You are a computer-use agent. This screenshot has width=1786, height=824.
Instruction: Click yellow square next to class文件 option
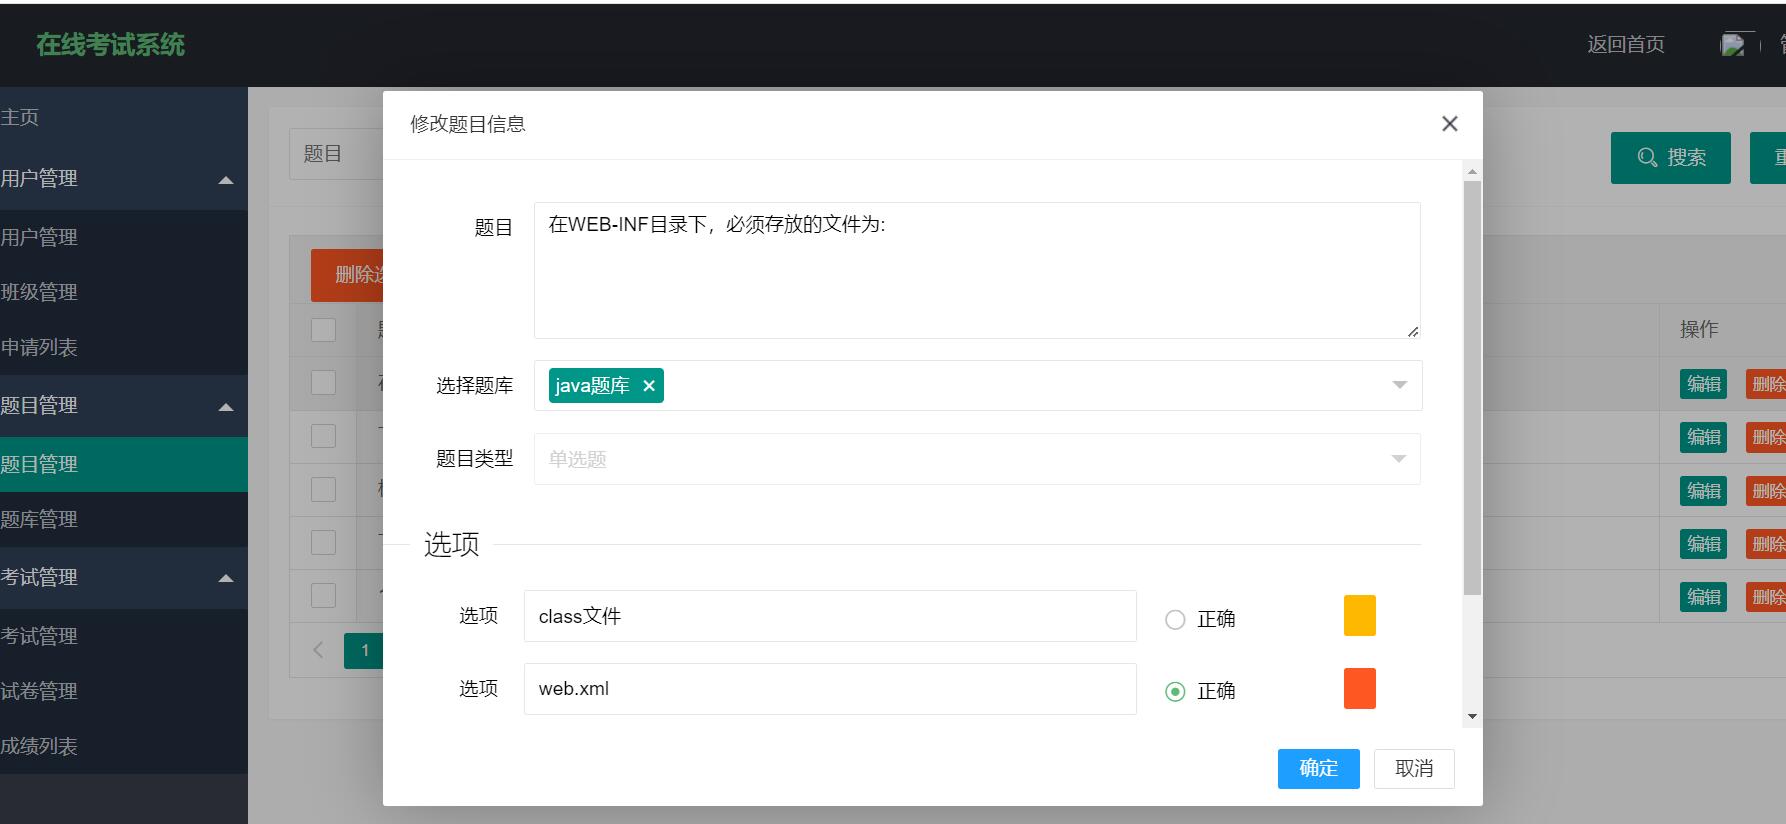click(x=1360, y=616)
